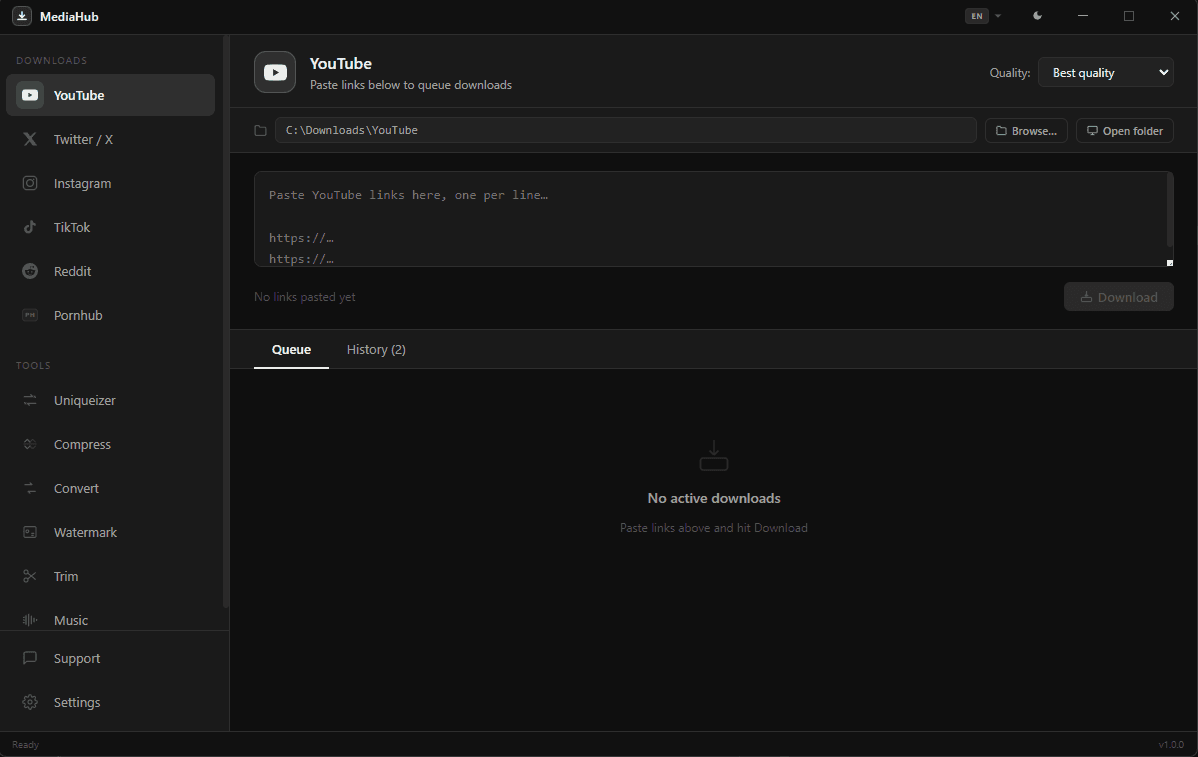Select the Trim scissors icon
The image size is (1198, 757).
[30, 576]
